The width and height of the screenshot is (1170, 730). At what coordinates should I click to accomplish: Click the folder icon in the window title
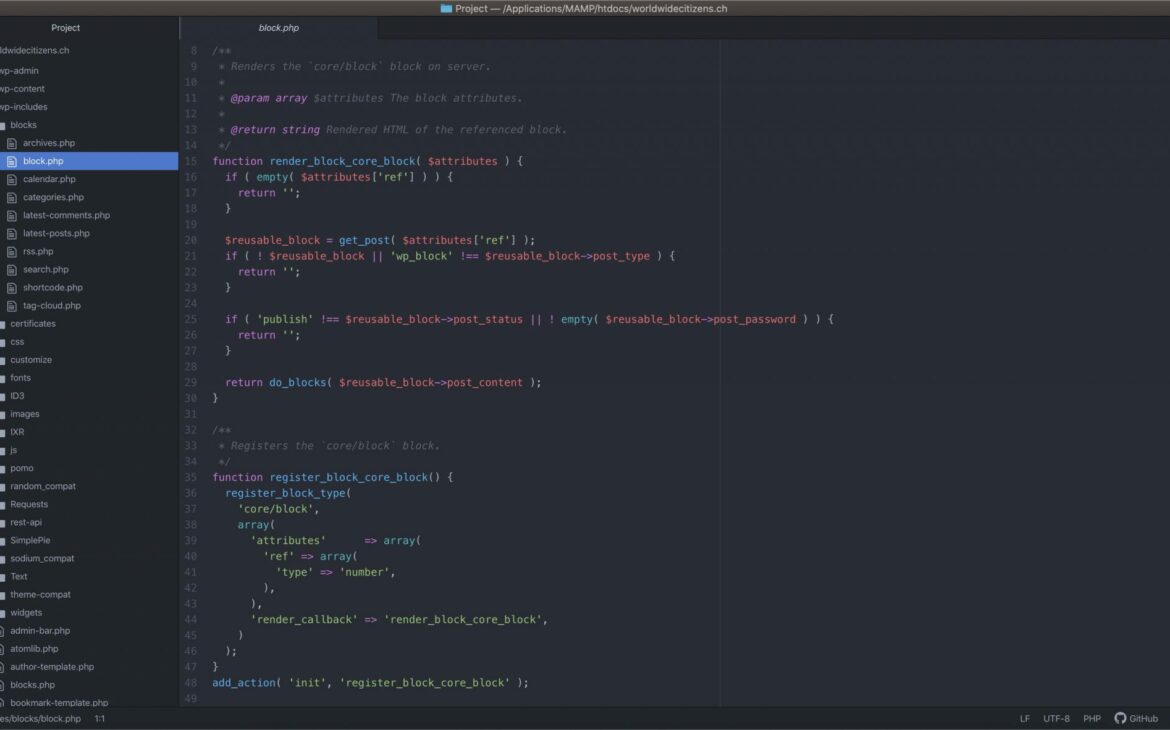tap(446, 8)
